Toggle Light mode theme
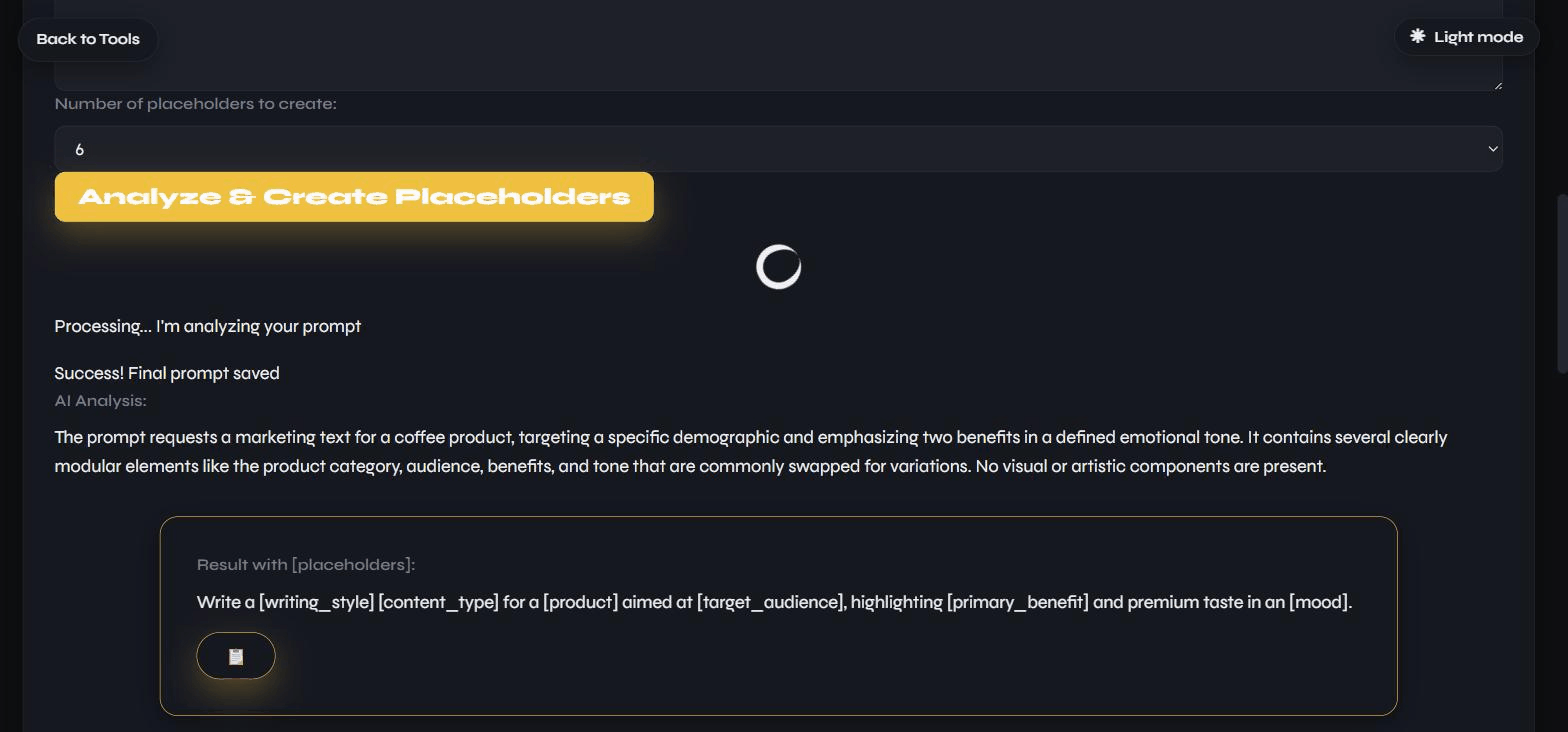Viewport: 1568px width, 732px height. [1466, 37]
